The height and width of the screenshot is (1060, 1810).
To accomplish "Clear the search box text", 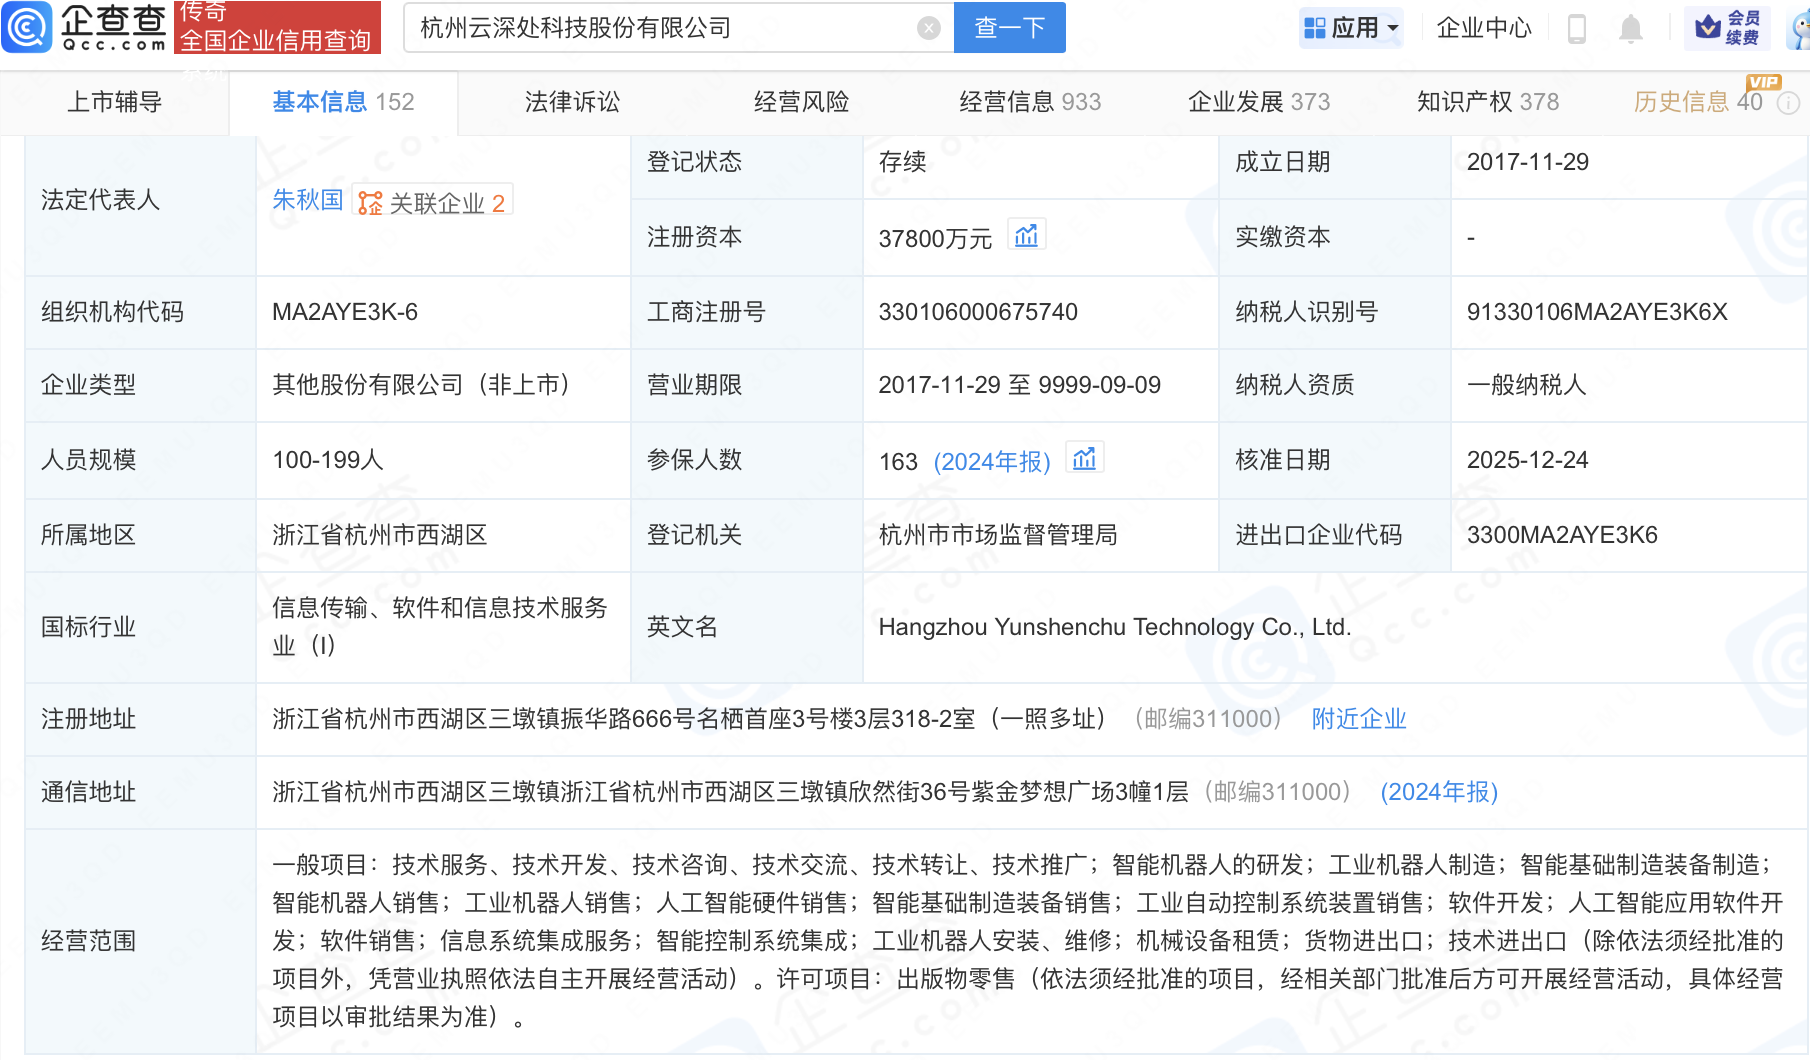I will (928, 28).
